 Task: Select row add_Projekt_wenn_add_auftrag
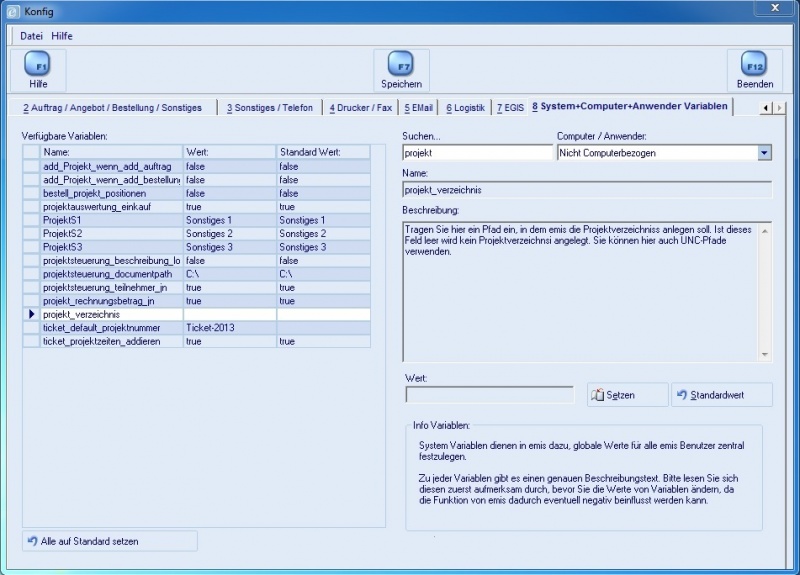[x=196, y=166]
